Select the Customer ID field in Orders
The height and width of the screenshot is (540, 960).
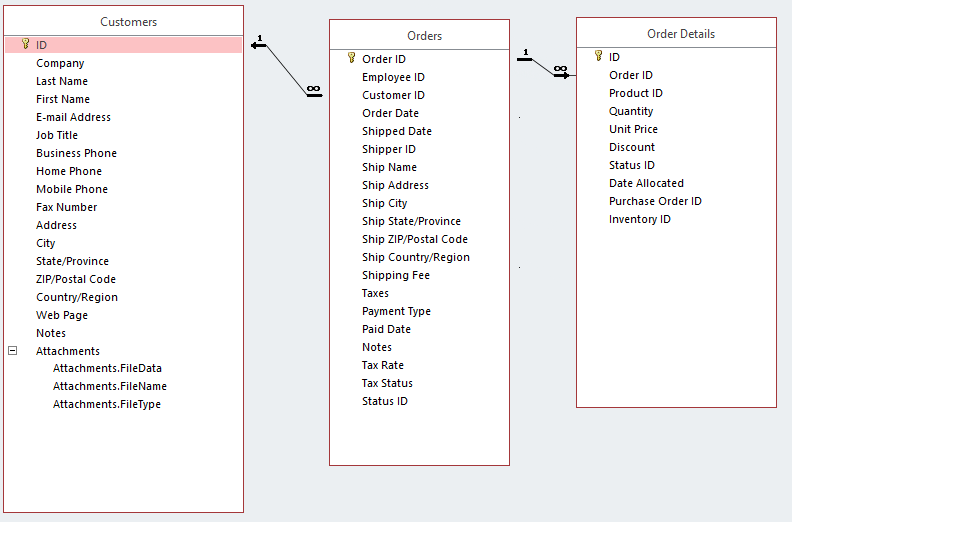[393, 95]
